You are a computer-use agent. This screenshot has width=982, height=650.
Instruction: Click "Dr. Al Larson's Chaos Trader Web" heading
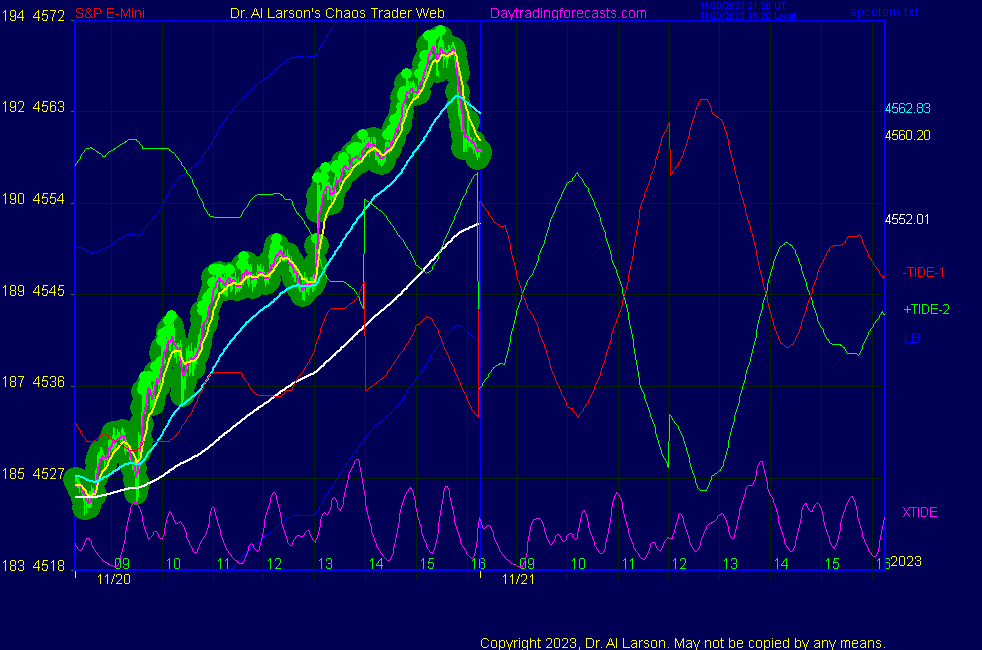point(337,13)
